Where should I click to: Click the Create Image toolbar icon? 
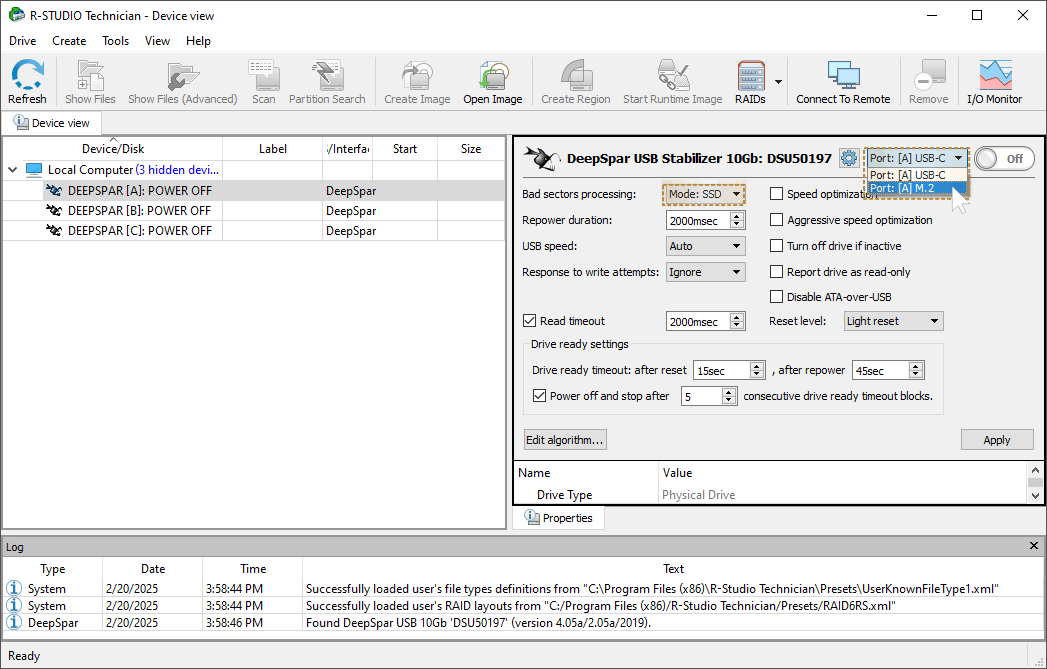pos(417,75)
